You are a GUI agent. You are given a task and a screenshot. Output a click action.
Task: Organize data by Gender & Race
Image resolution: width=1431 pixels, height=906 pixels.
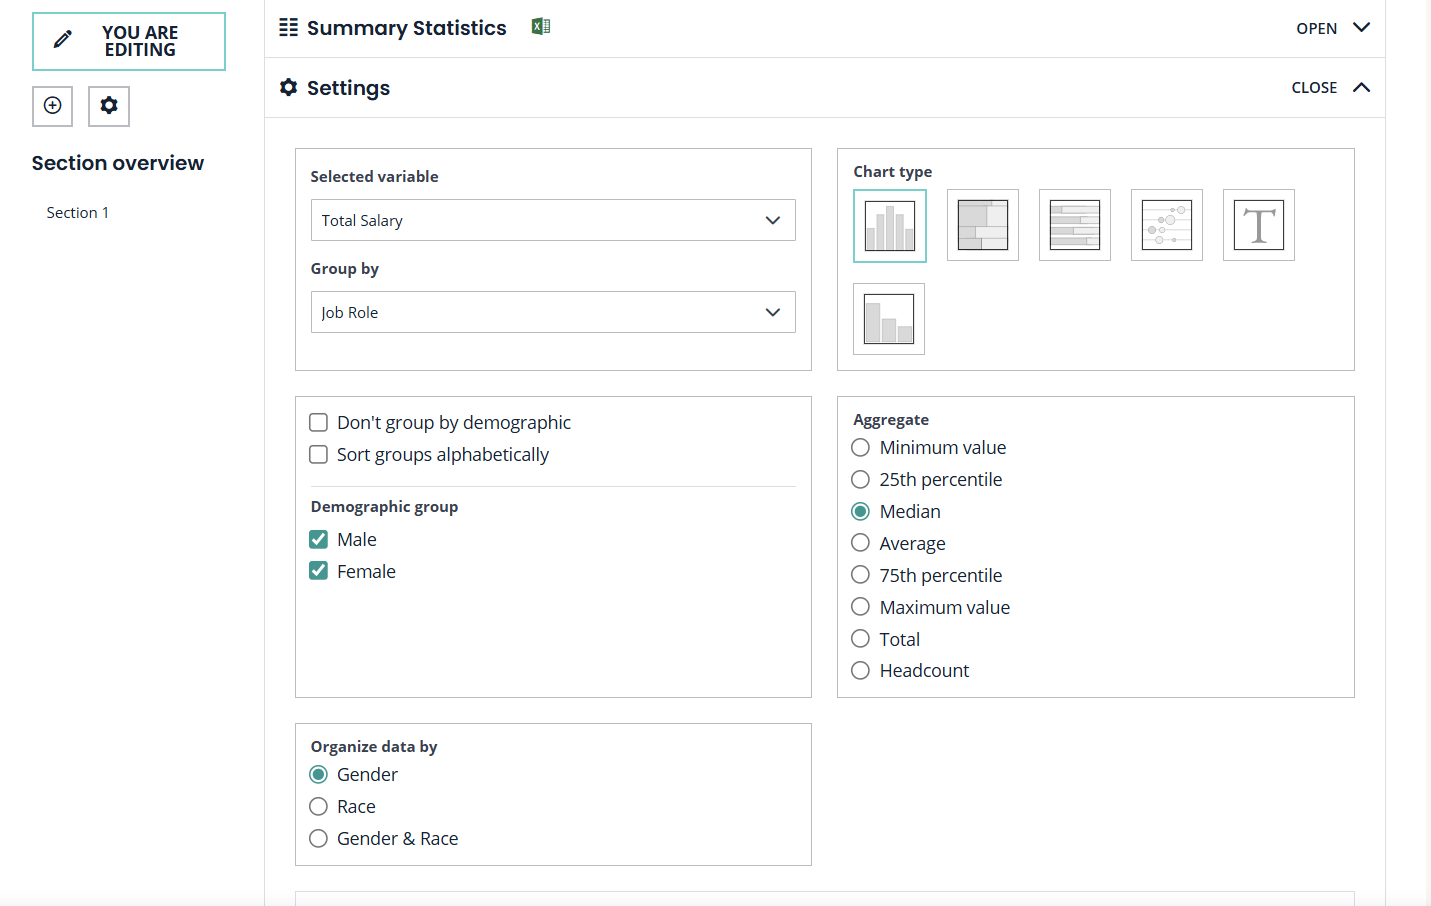[319, 838]
